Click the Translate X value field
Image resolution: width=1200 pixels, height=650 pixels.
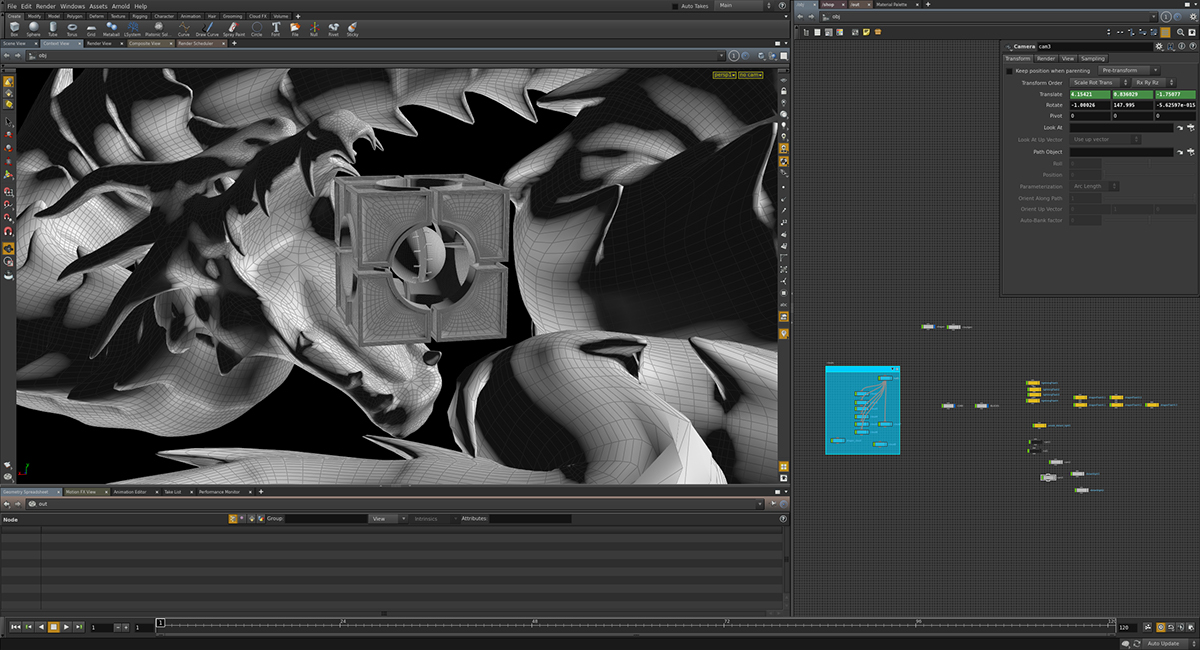click(x=1090, y=94)
